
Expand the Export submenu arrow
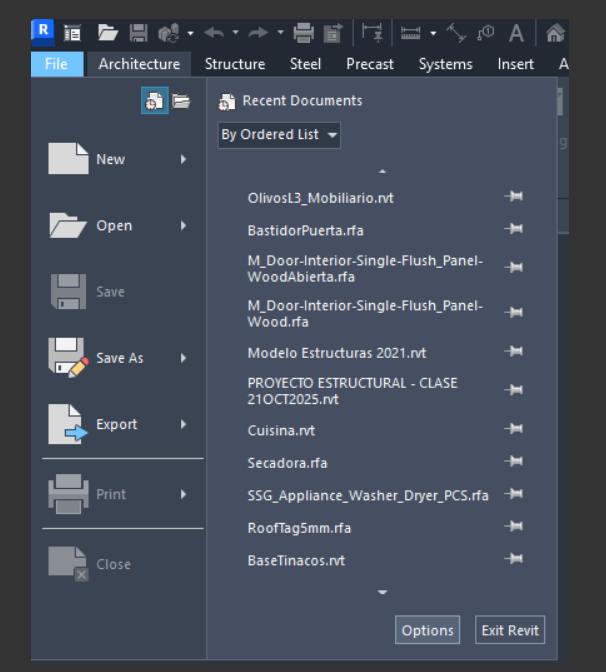[183, 424]
